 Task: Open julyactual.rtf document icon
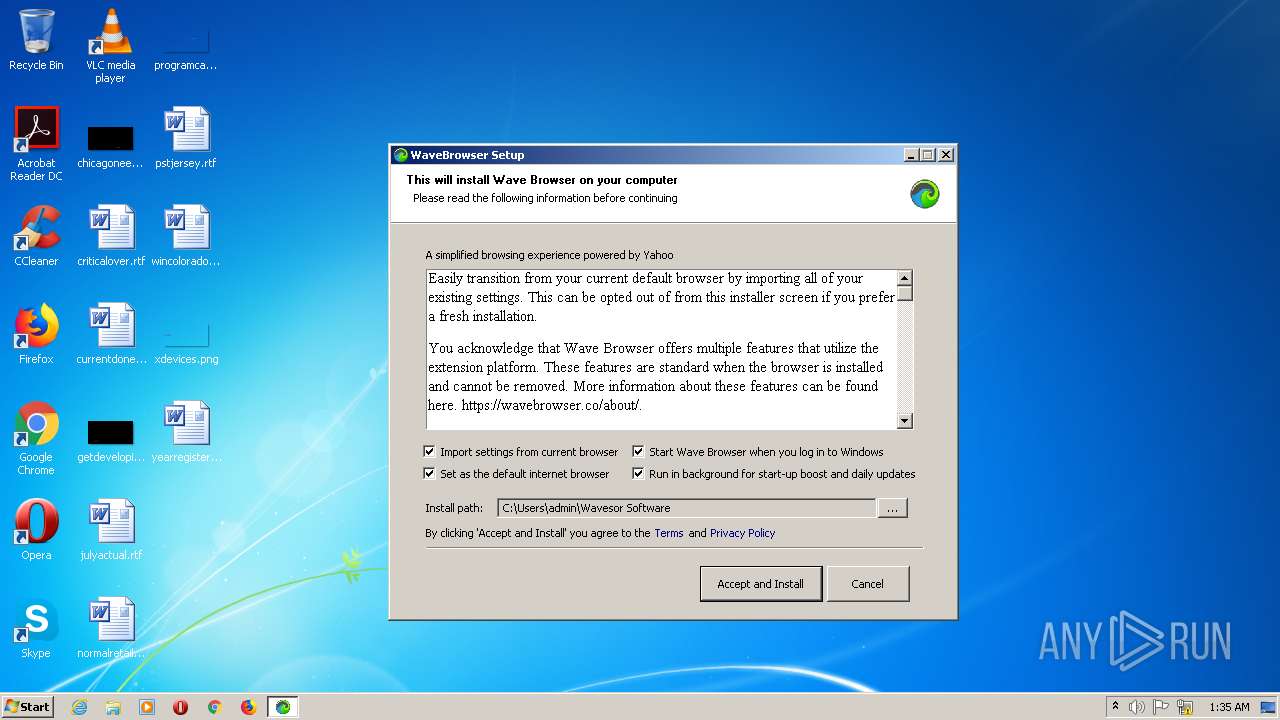(110, 530)
